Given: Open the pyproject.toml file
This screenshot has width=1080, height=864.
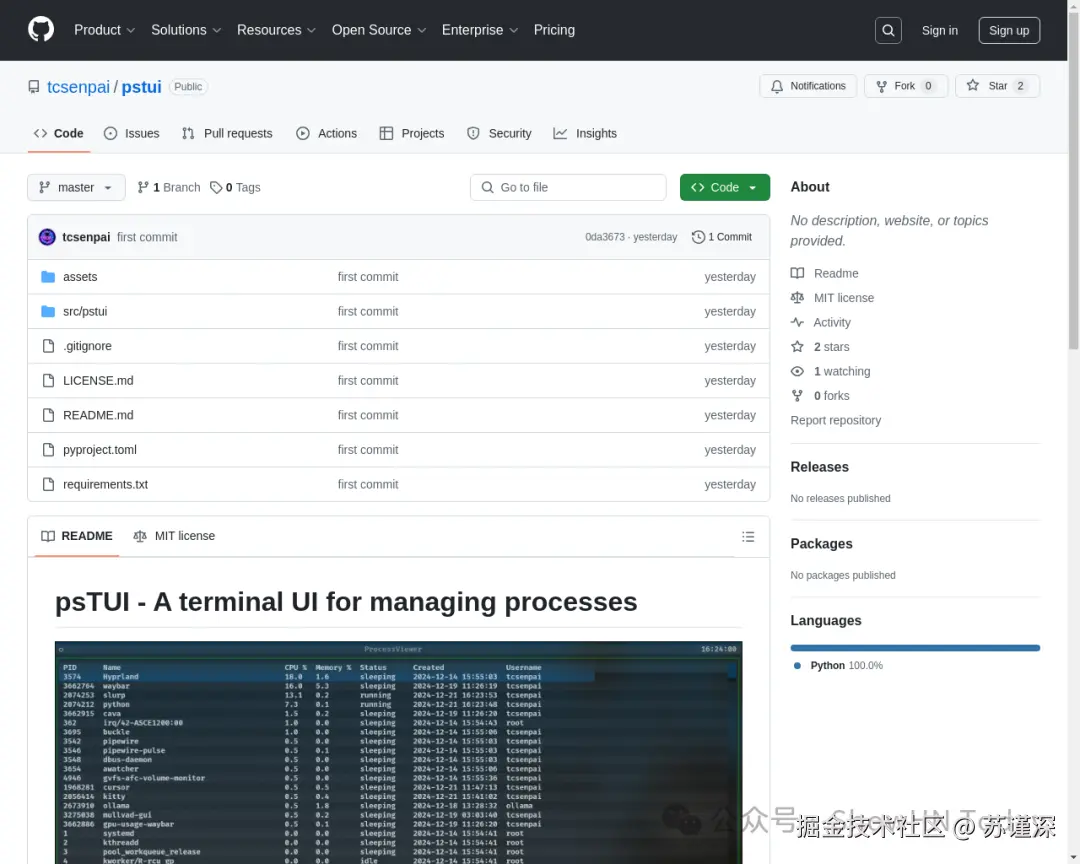Looking at the screenshot, I should point(99,449).
